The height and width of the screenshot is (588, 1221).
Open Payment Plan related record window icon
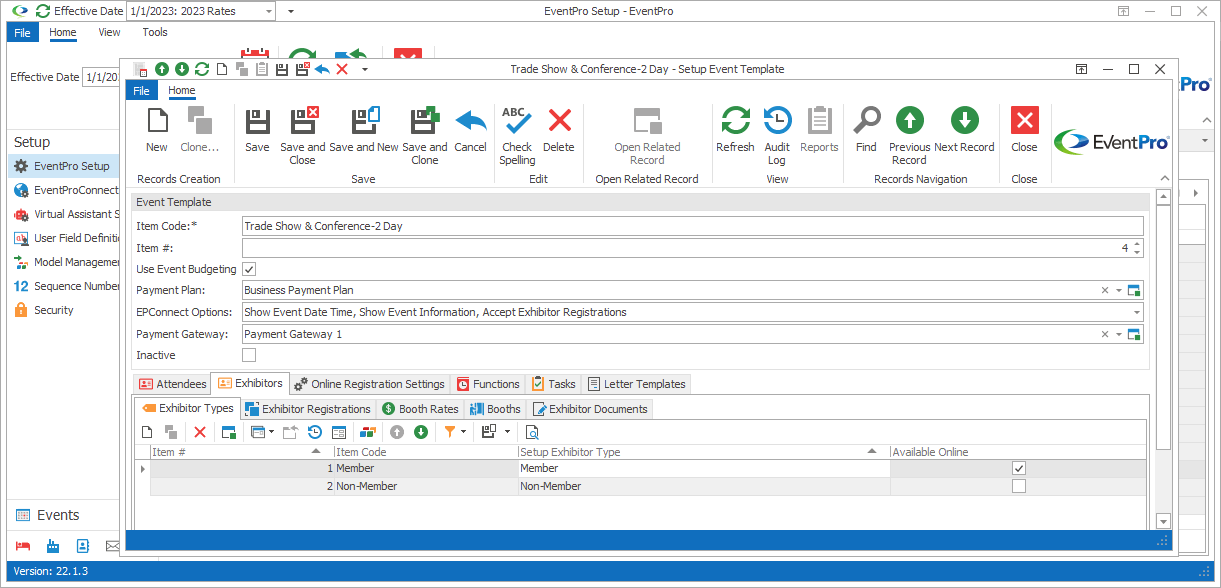(x=1134, y=290)
